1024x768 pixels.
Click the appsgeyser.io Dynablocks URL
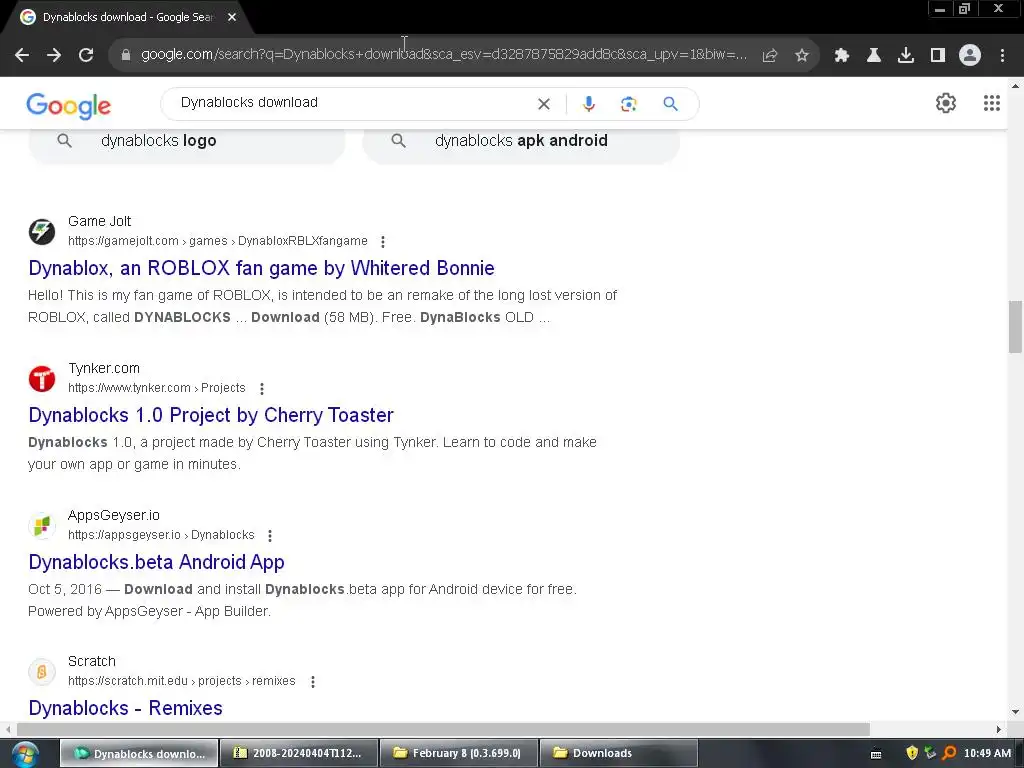(161, 535)
